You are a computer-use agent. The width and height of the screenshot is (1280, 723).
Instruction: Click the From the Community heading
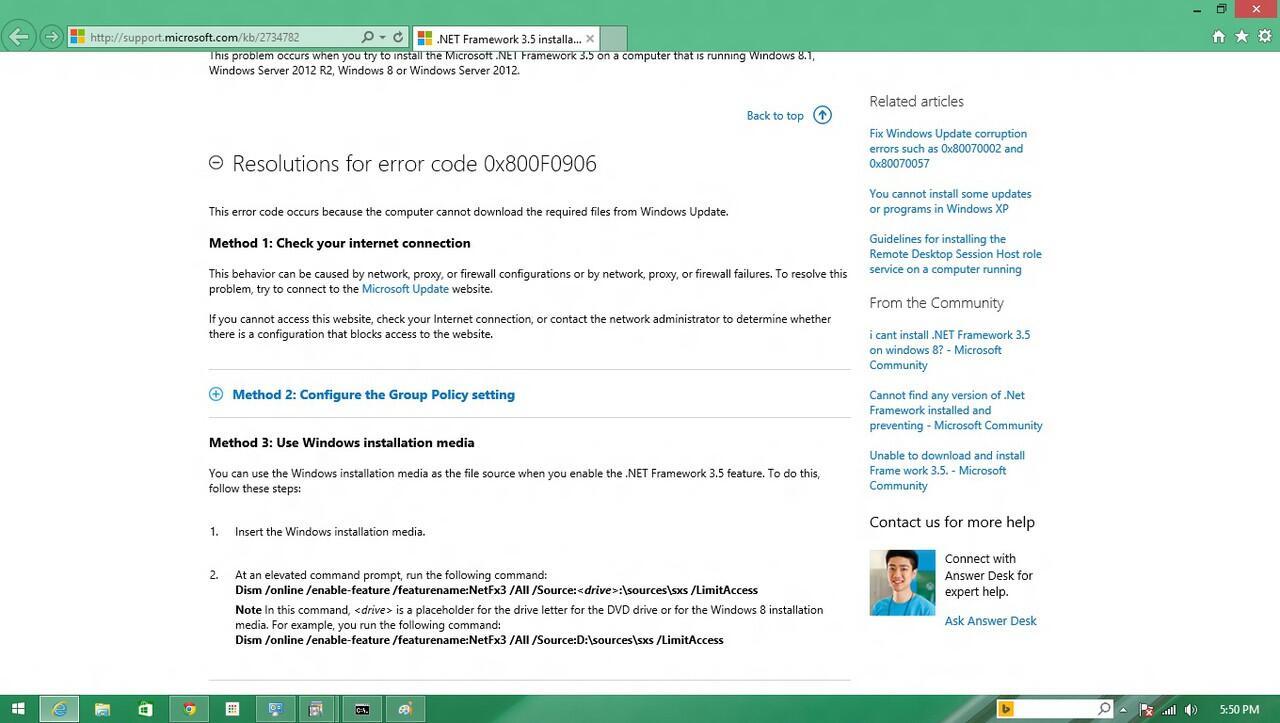[936, 303]
